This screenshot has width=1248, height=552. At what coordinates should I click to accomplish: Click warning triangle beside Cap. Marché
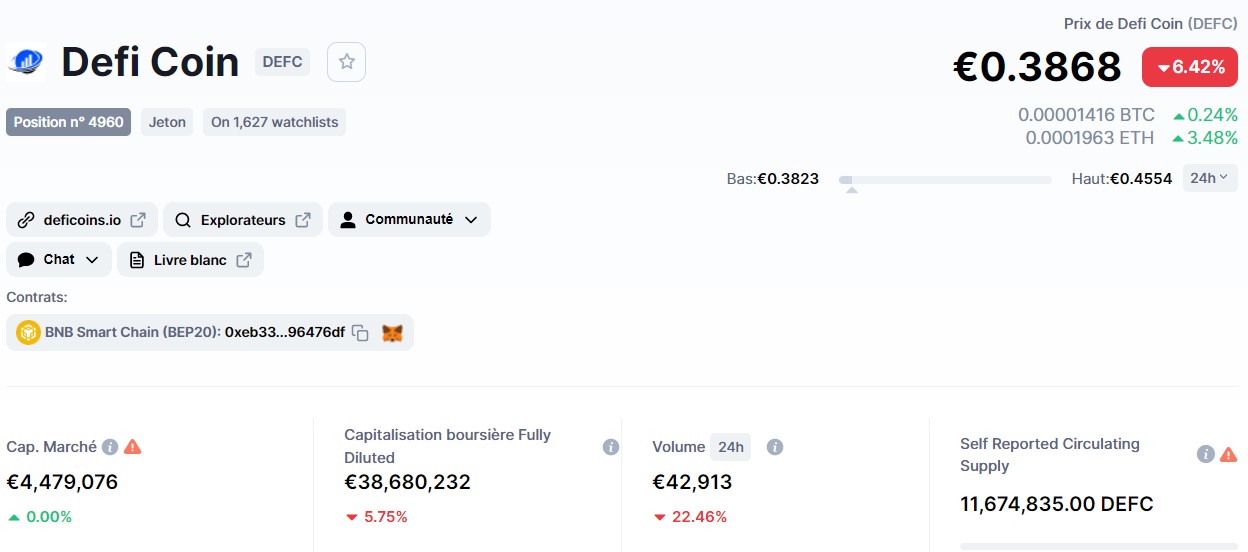pyautogui.click(x=132, y=447)
